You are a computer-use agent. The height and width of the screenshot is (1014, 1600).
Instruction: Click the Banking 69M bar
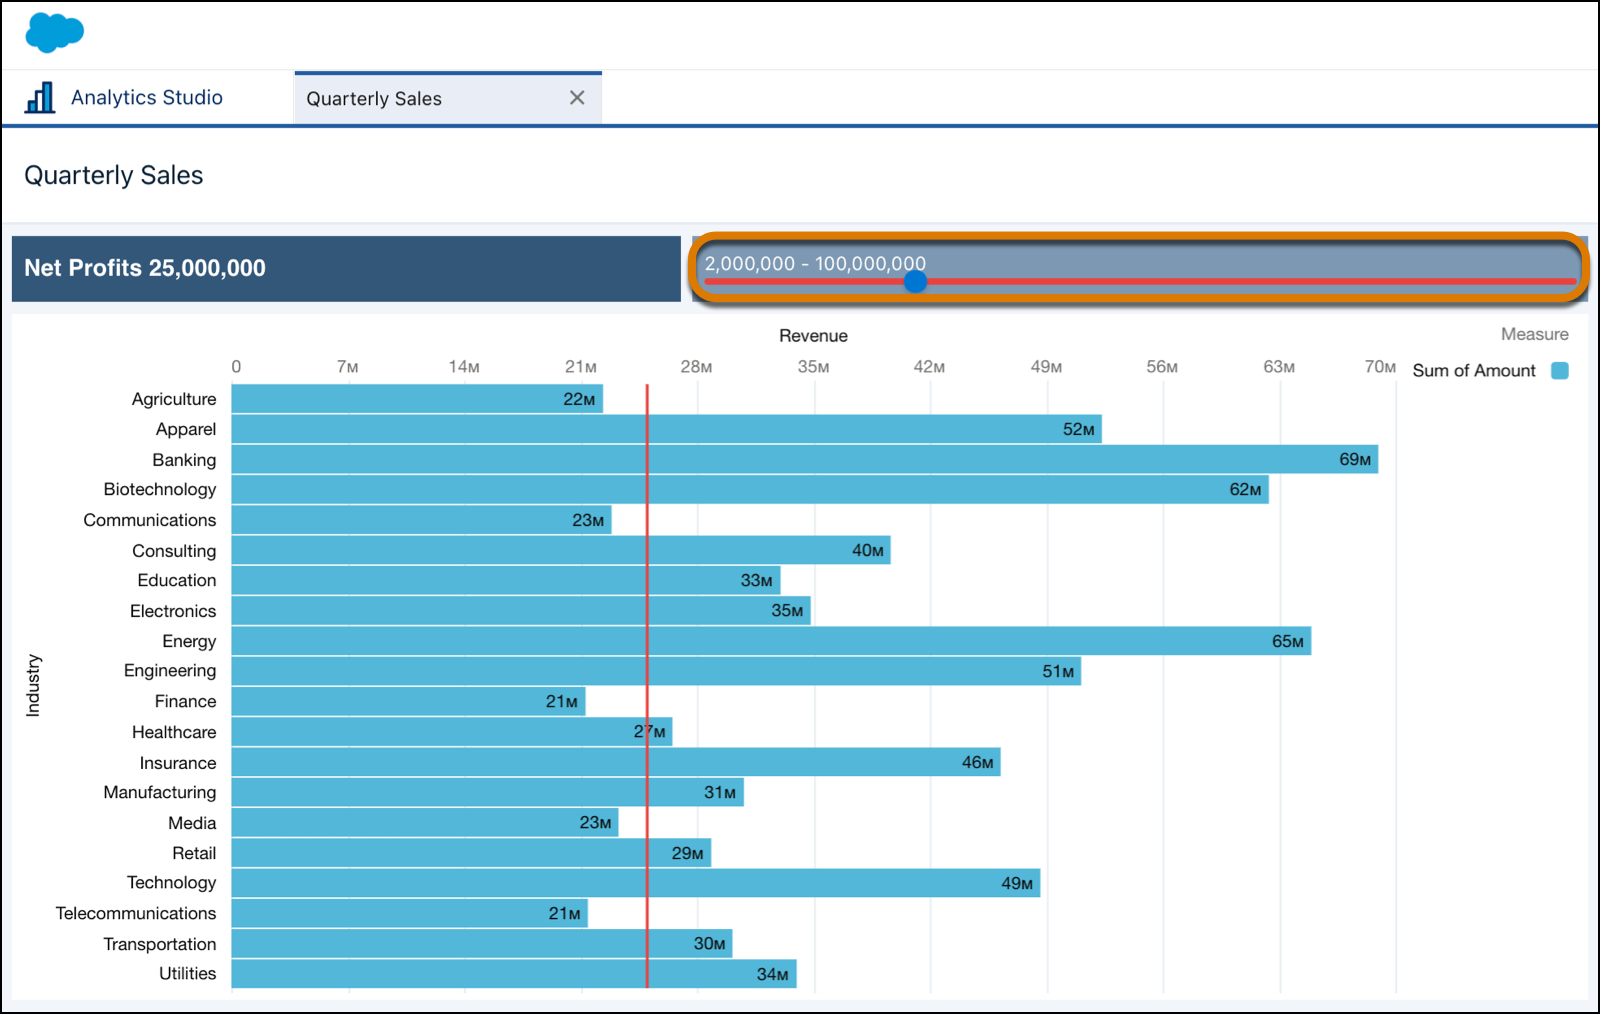click(x=805, y=459)
